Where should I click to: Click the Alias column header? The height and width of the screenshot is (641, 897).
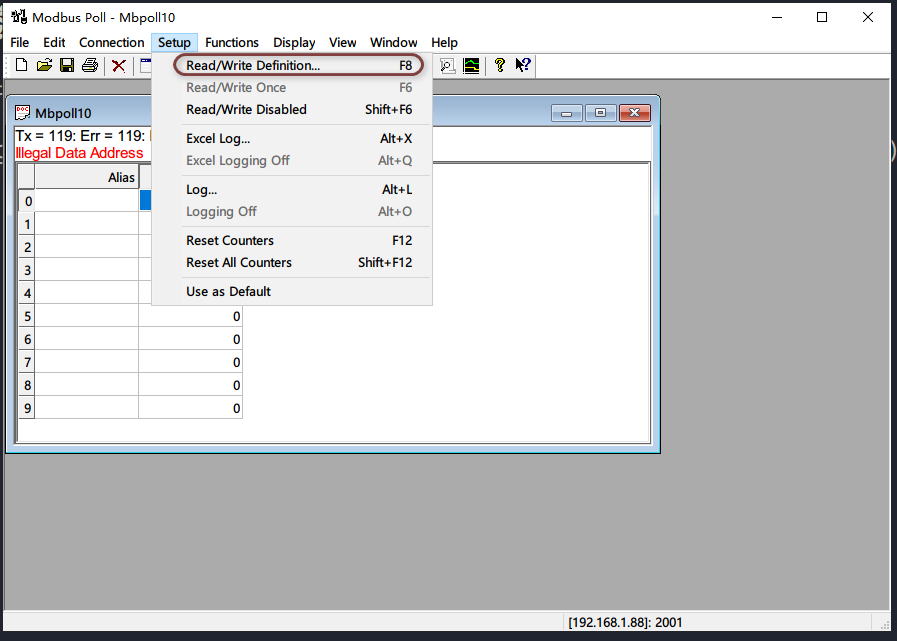(86, 177)
